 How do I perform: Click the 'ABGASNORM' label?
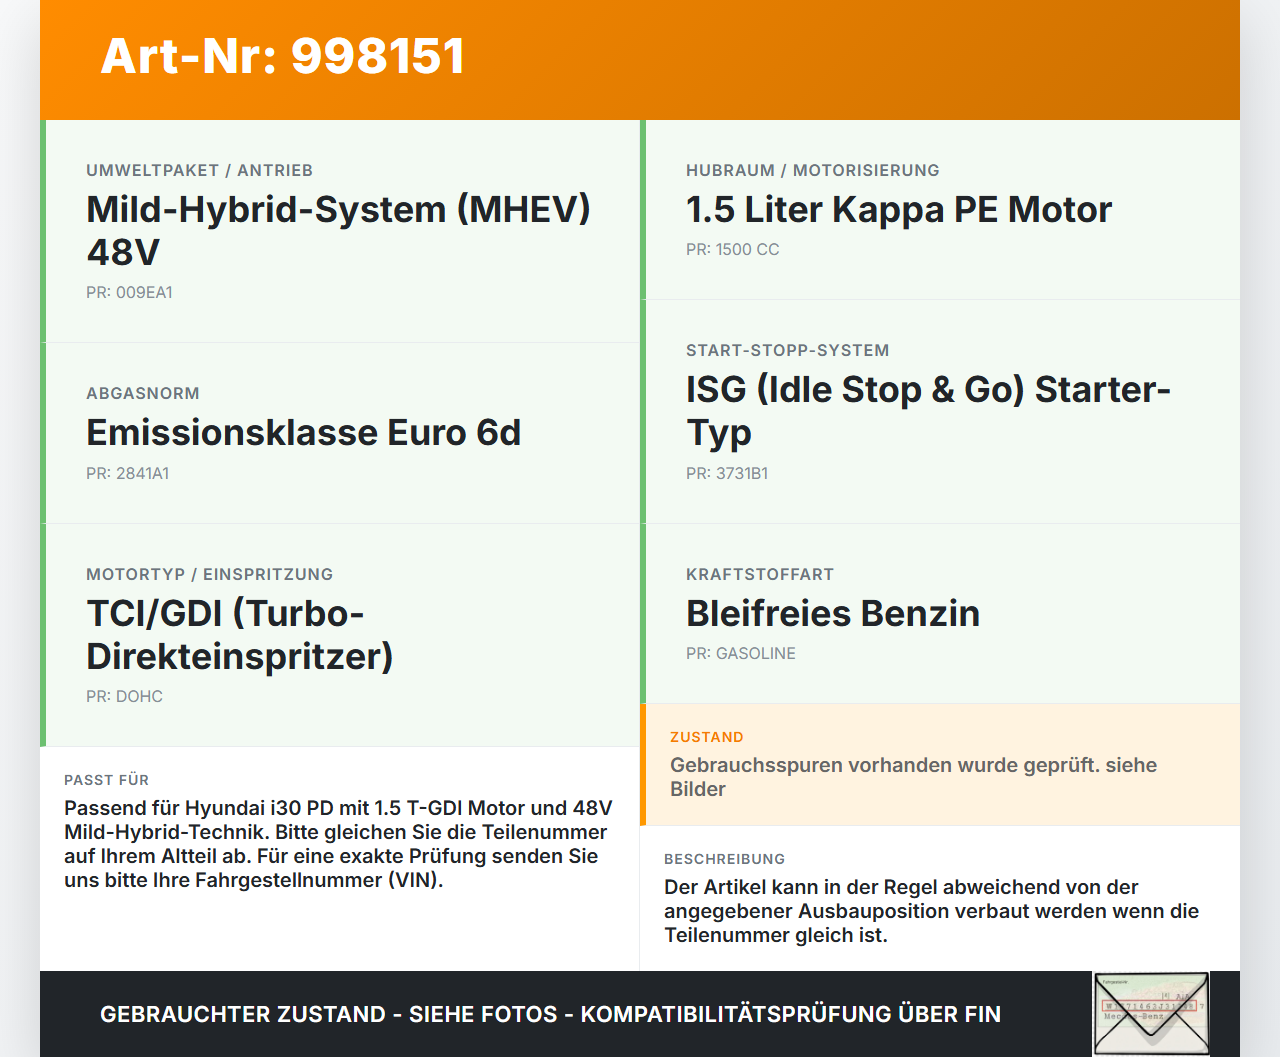tap(143, 393)
